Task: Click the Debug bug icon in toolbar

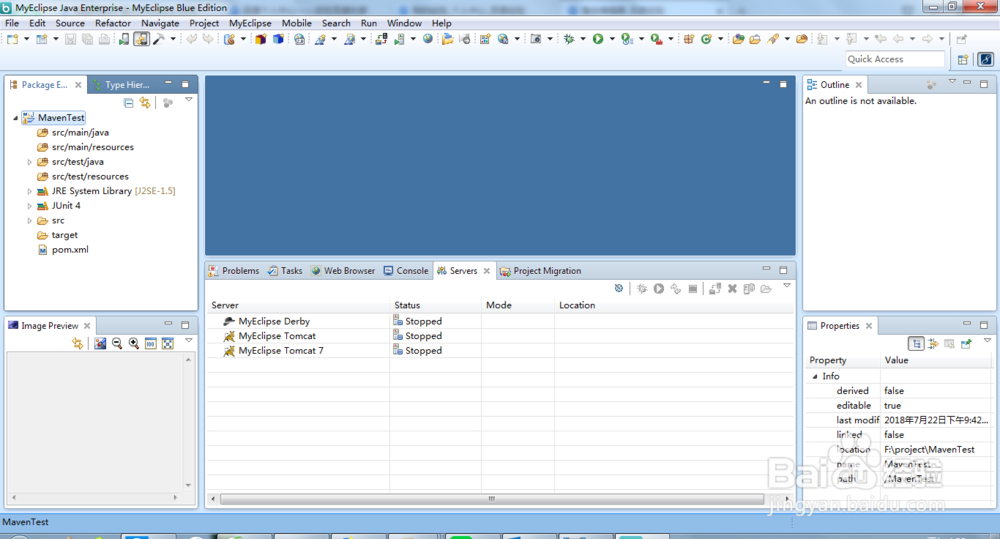Action: tap(569, 40)
